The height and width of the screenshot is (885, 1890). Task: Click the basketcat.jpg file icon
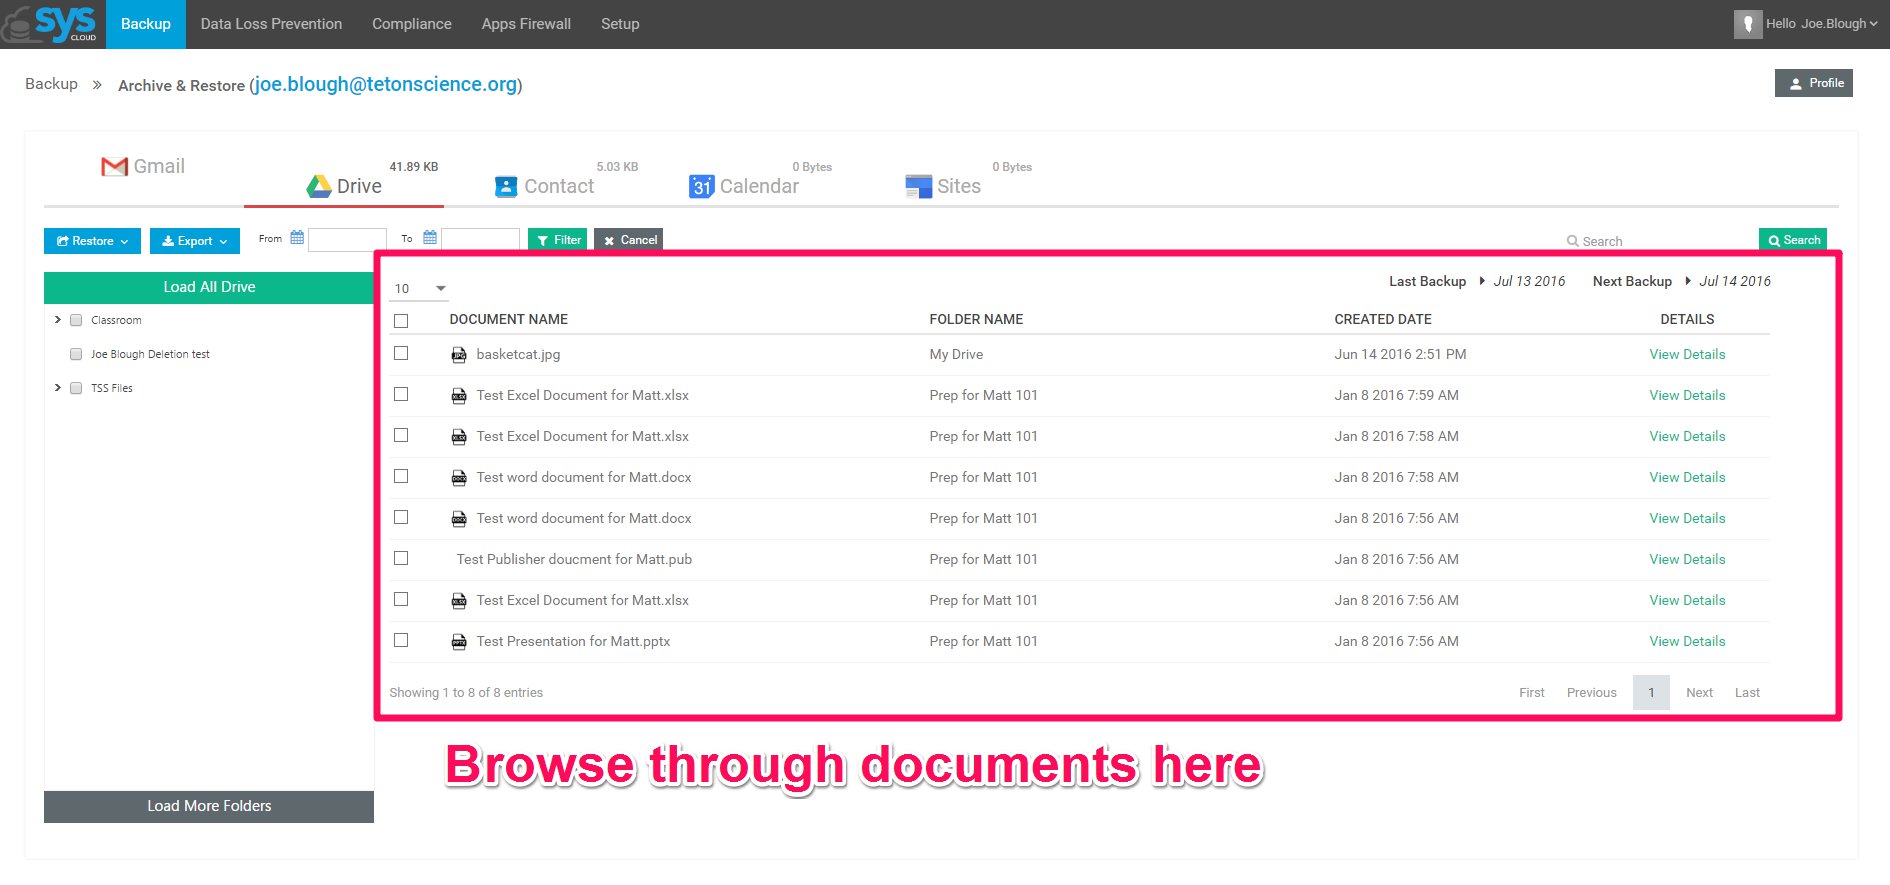[459, 355]
